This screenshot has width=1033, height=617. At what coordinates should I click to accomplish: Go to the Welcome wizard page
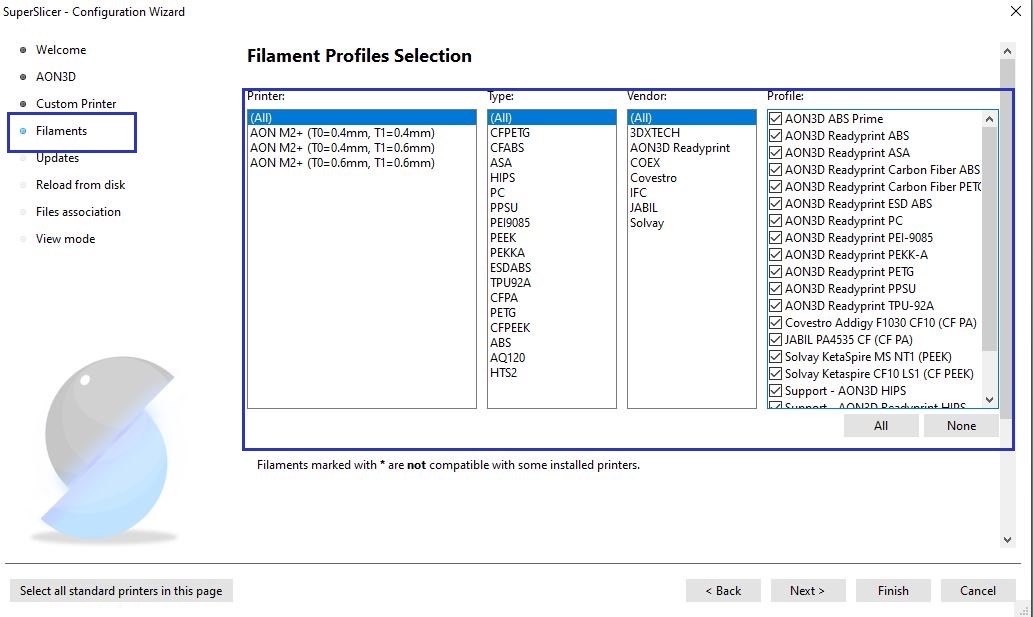point(61,50)
